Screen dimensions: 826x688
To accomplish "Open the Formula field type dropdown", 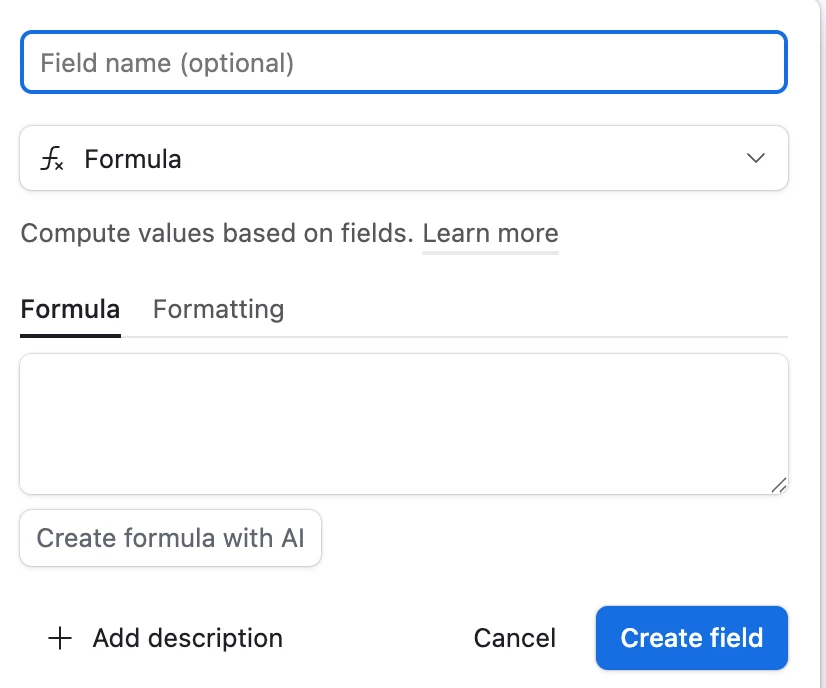I will [404, 158].
